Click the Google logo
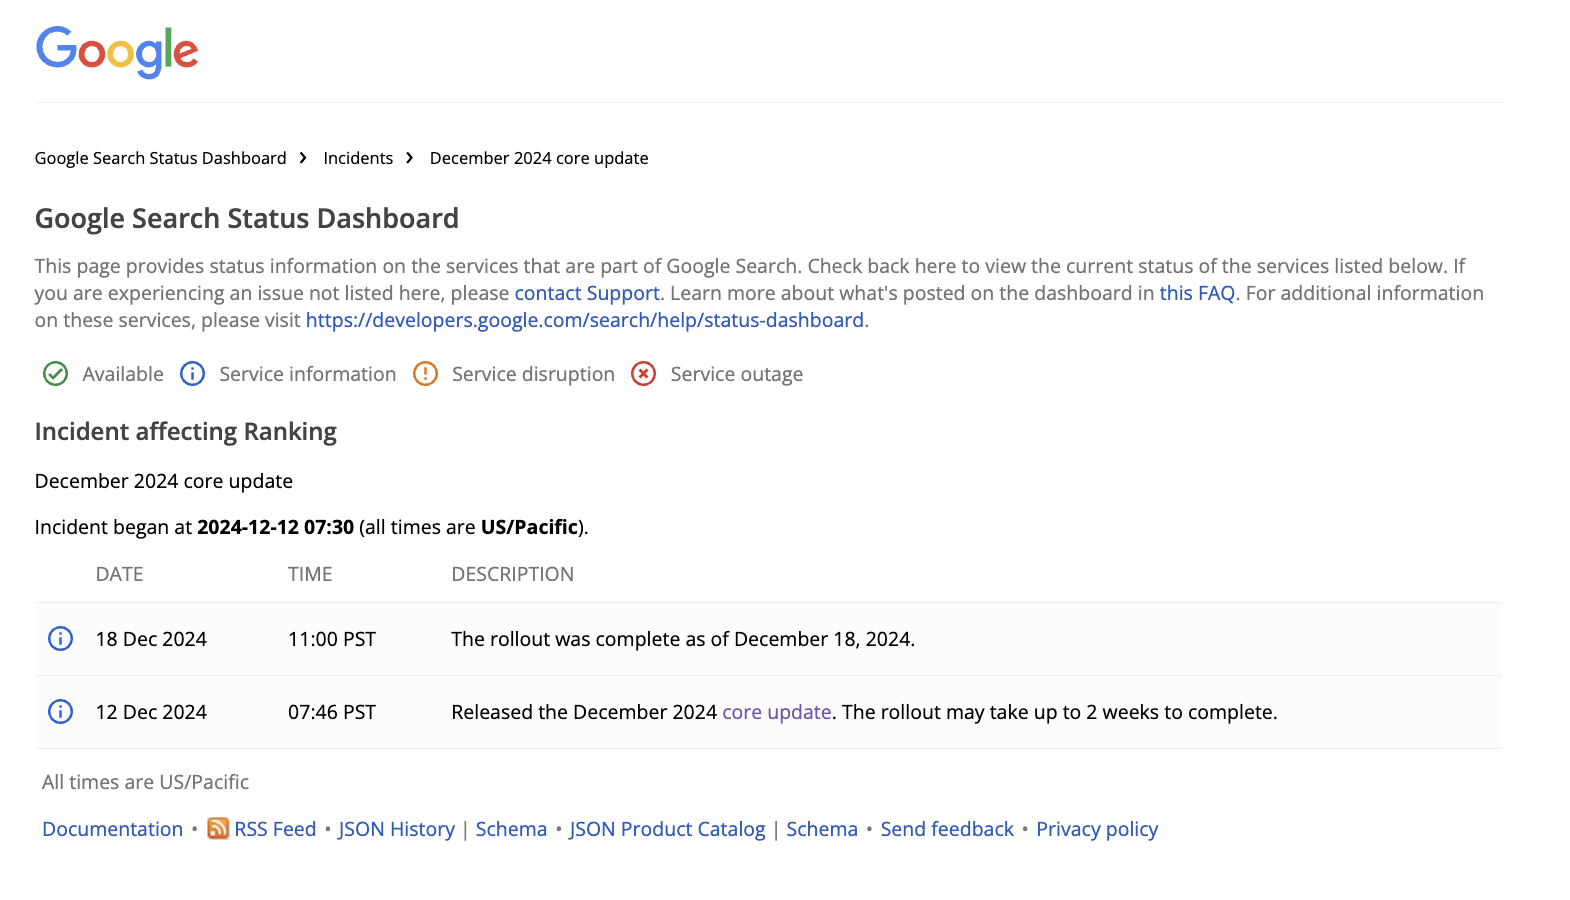 pos(117,51)
